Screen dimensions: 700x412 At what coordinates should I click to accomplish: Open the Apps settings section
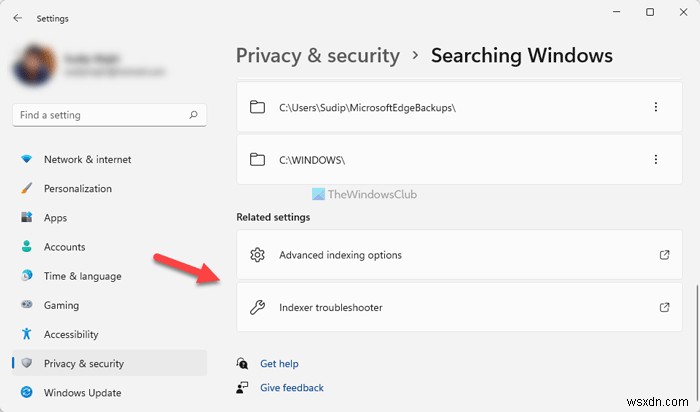pyautogui.click(x=55, y=218)
